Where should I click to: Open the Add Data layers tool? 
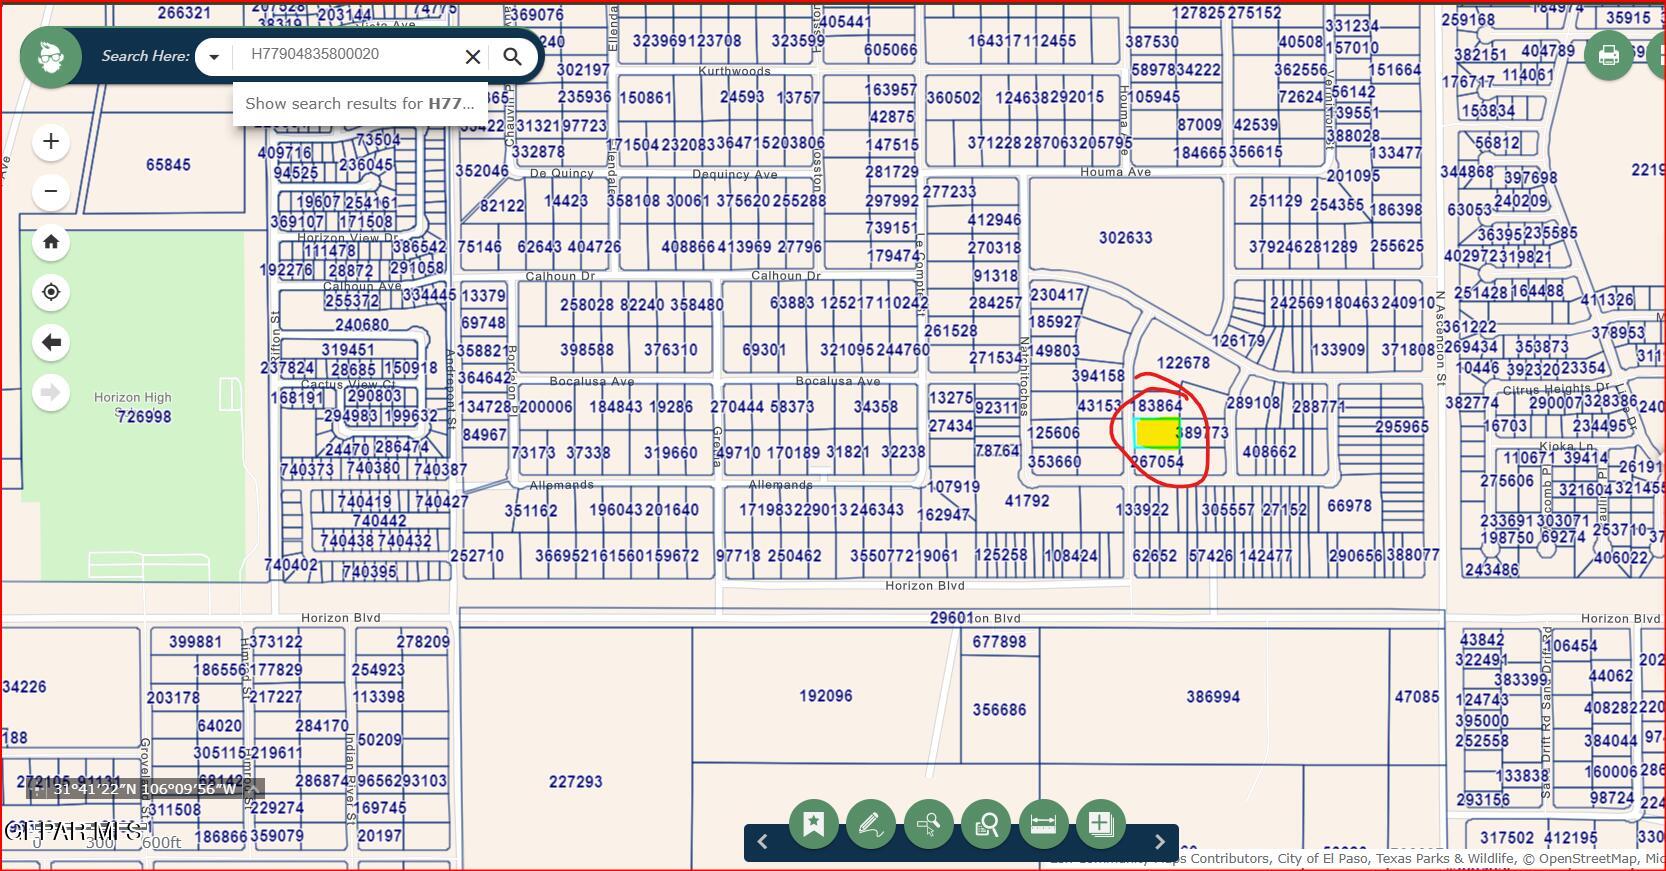coord(1101,824)
